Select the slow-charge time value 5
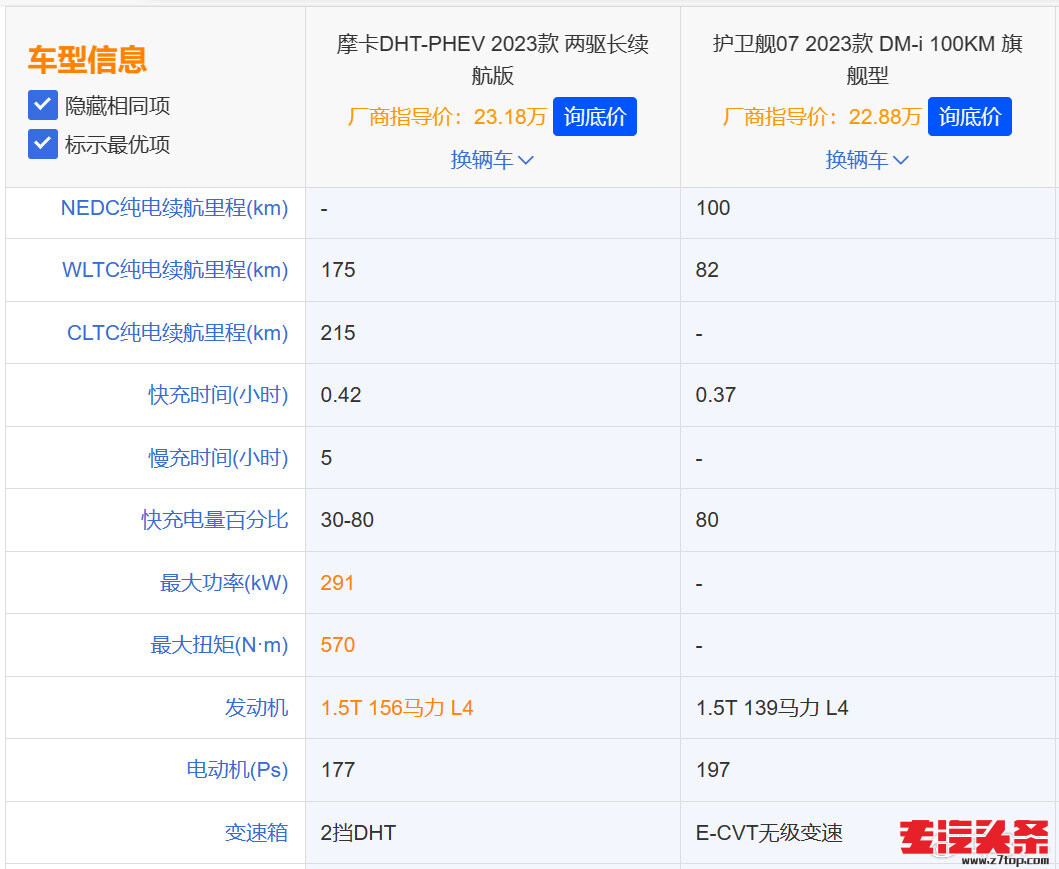Image resolution: width=1059 pixels, height=869 pixels. click(326, 458)
